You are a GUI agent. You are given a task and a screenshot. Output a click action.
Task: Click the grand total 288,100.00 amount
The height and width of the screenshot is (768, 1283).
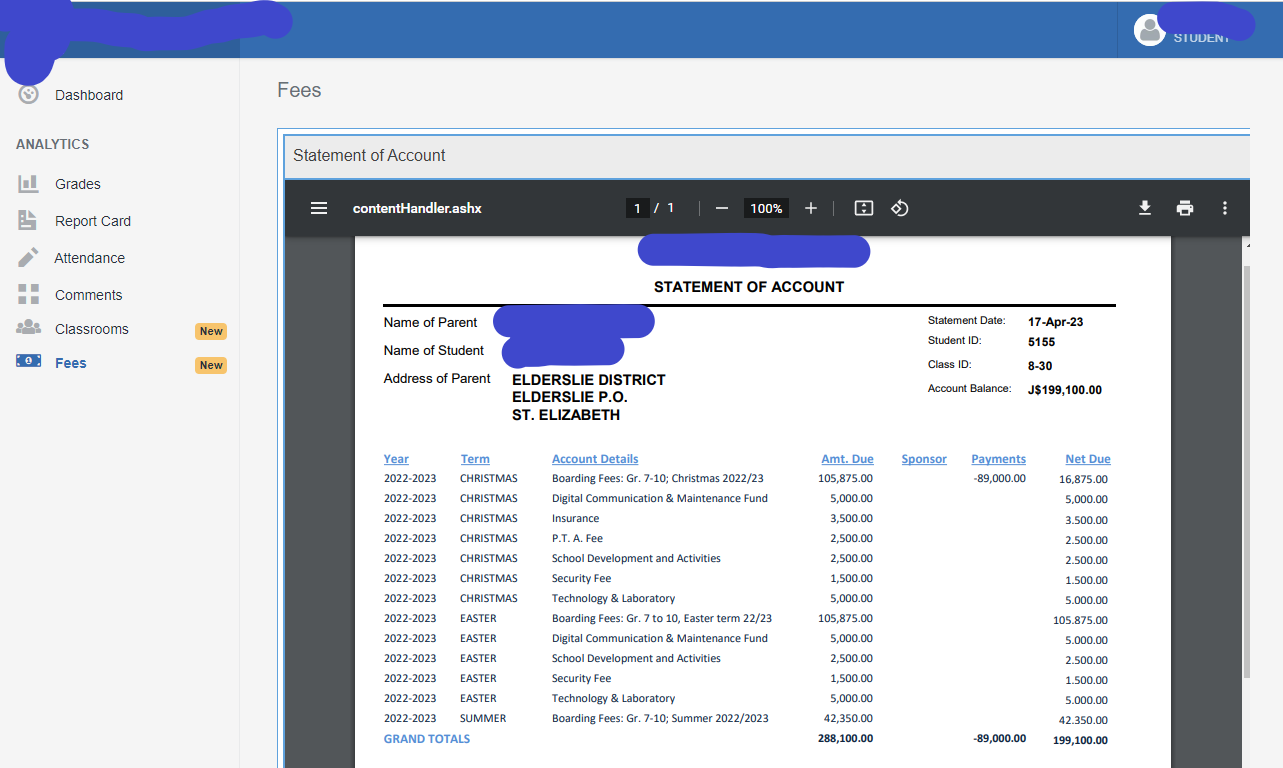pos(845,739)
